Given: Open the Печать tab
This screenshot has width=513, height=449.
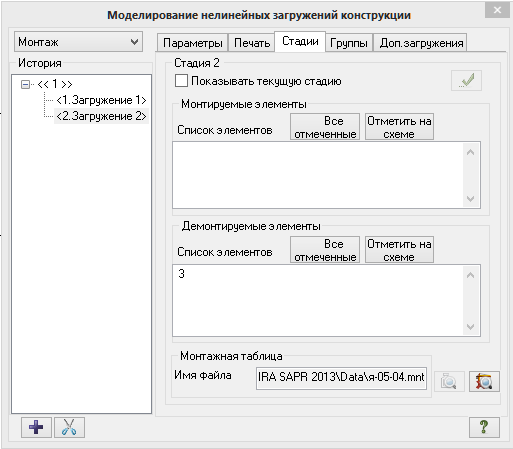Looking at the screenshot, I should click(252, 43).
